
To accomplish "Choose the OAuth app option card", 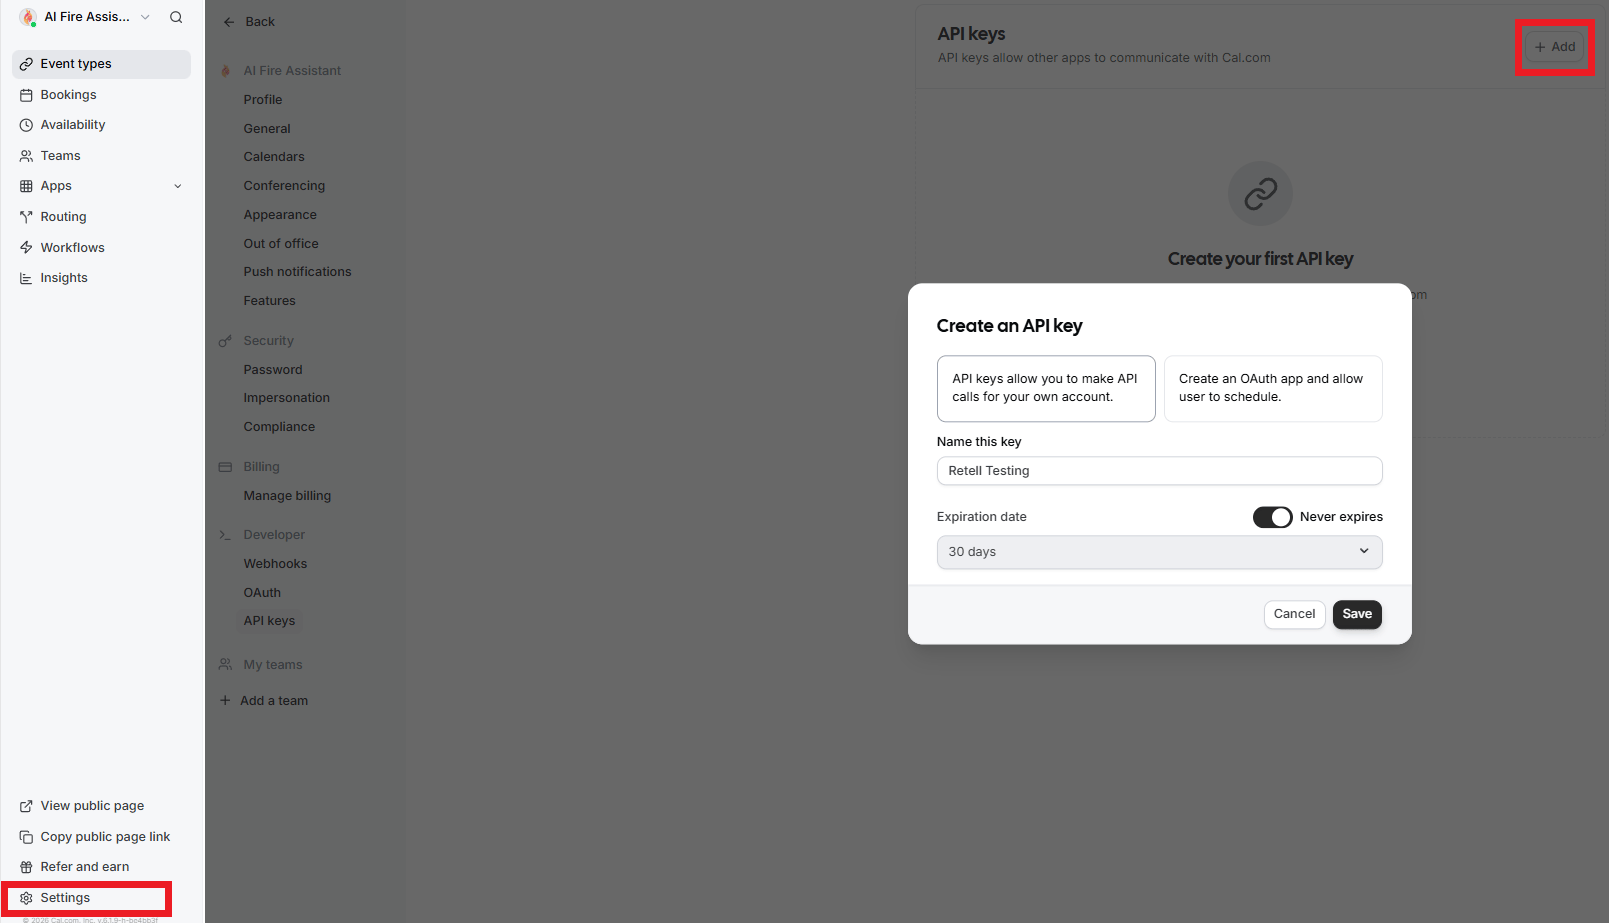I will pos(1272,388).
